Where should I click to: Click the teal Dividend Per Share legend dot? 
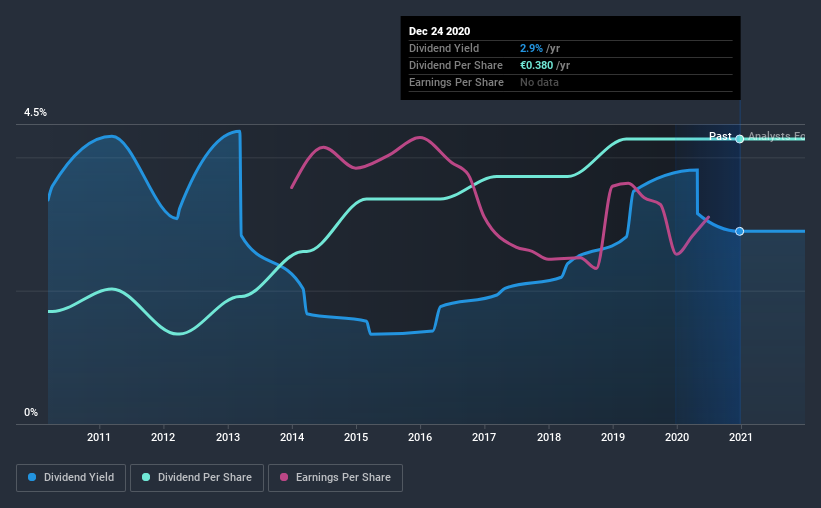pos(146,477)
